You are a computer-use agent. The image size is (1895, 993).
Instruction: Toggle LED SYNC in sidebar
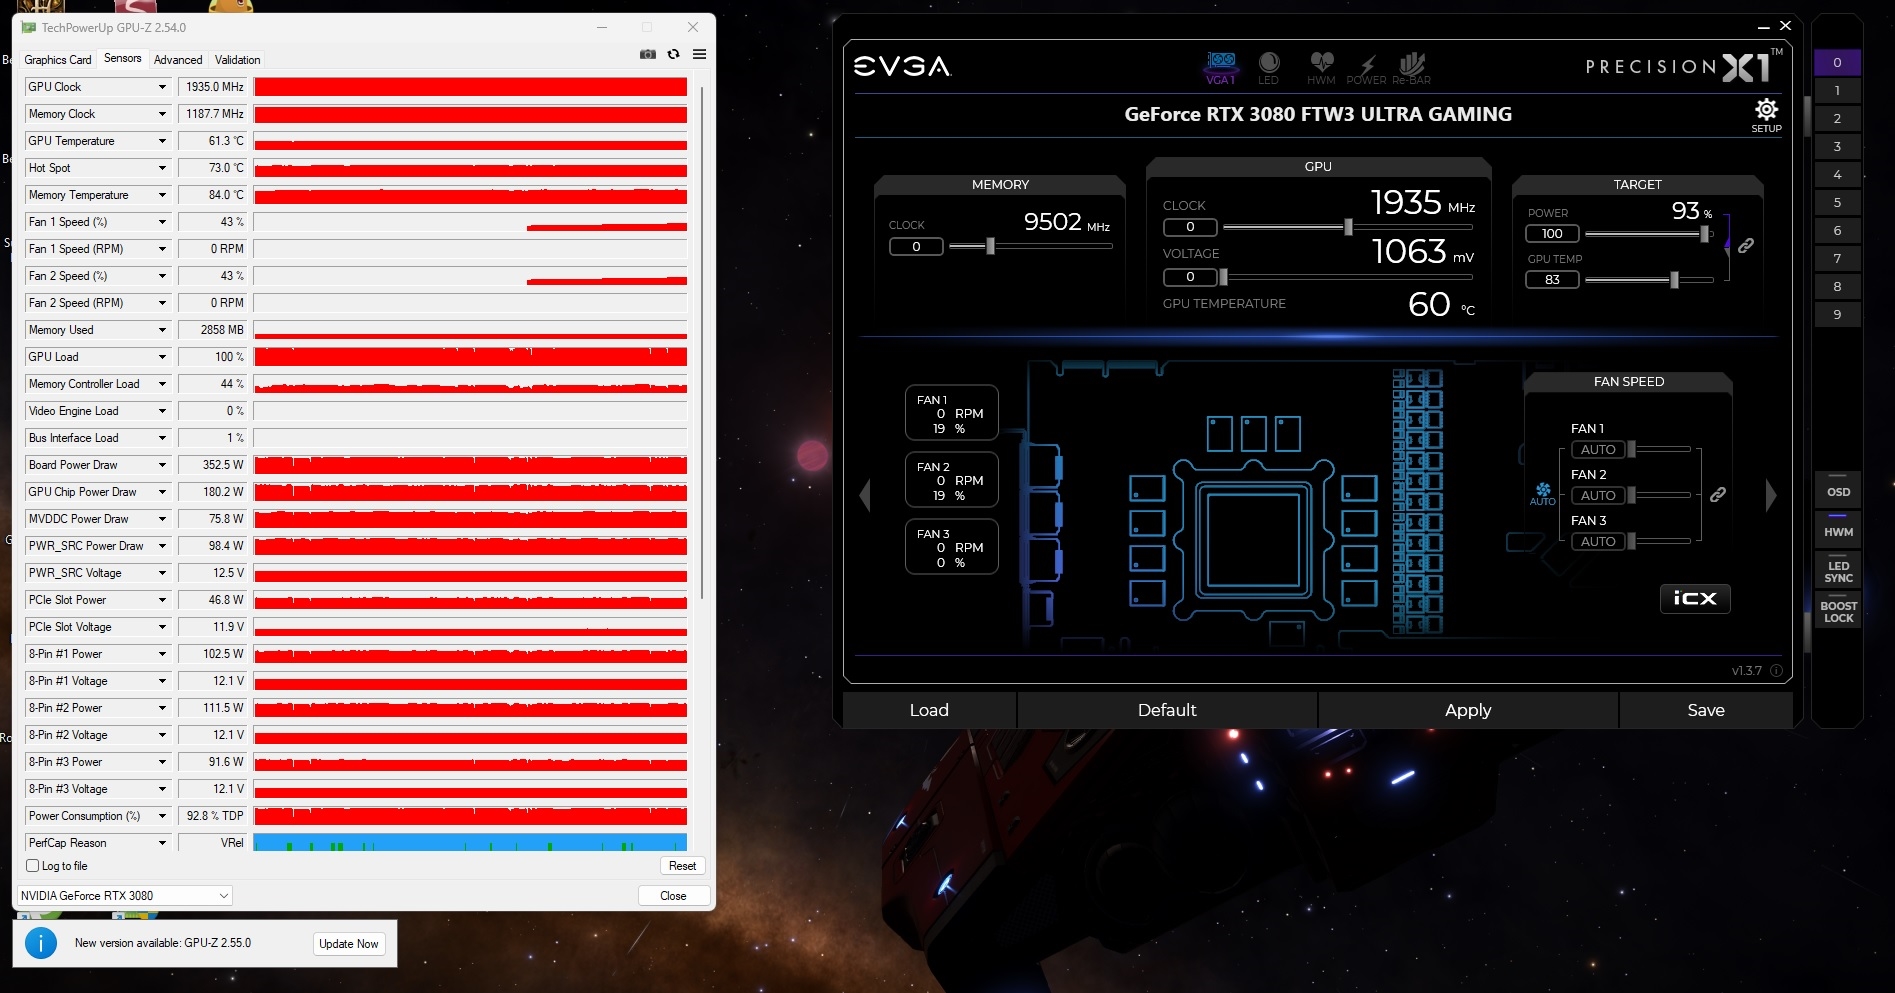[x=1838, y=572]
